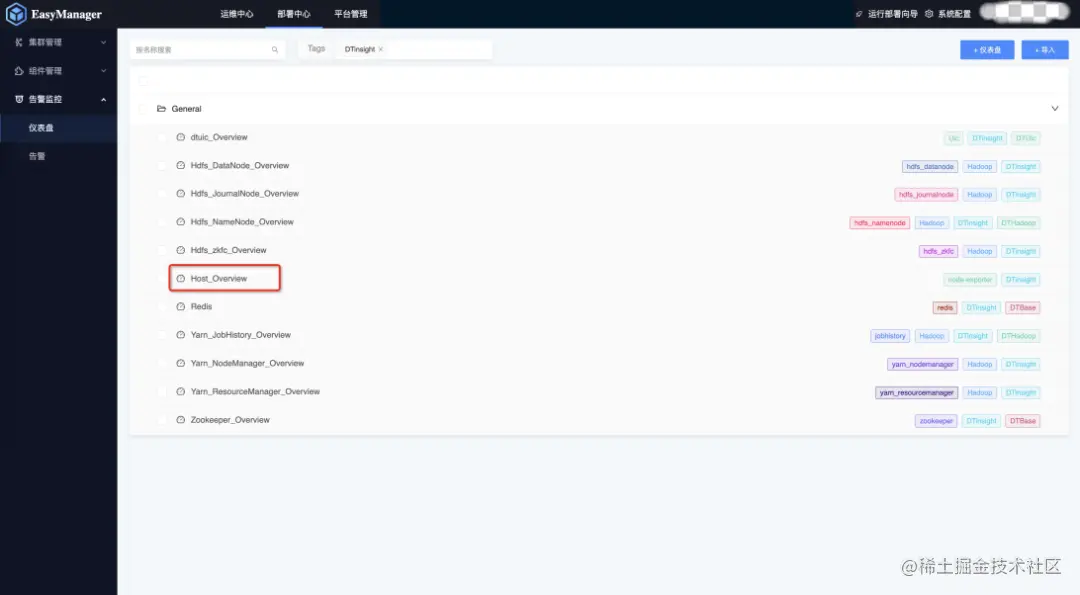Viewport: 1080px width, 595px height.
Task: Click the yarn_nodemanager tag
Action: point(922,364)
